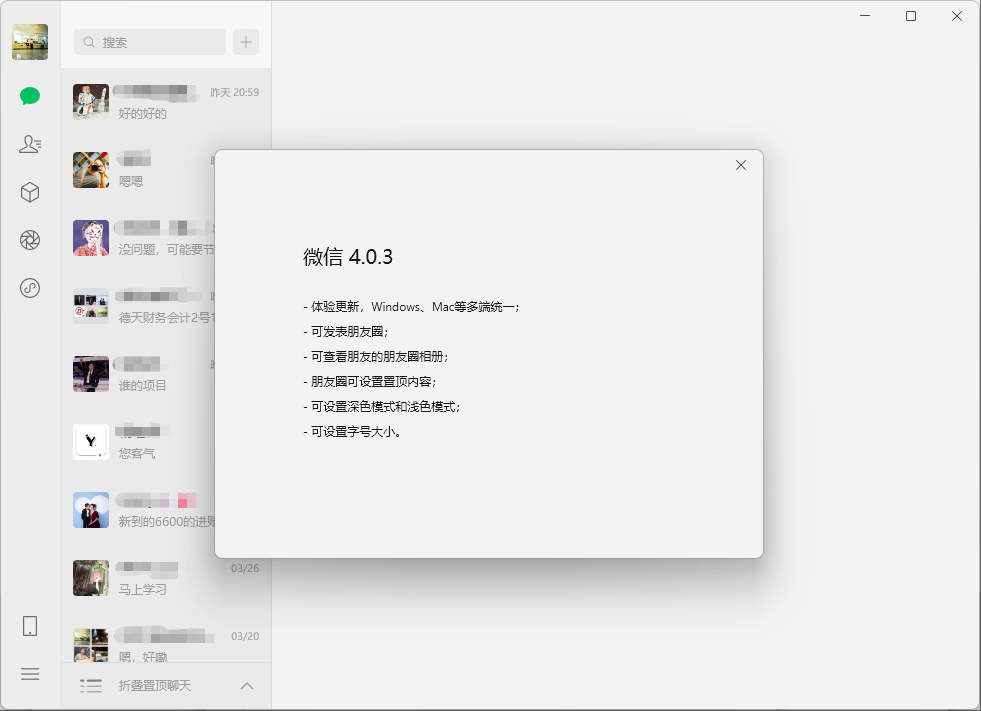The image size is (981, 711).
Task: Open the chat with message 马上学习
Action: click(166, 578)
